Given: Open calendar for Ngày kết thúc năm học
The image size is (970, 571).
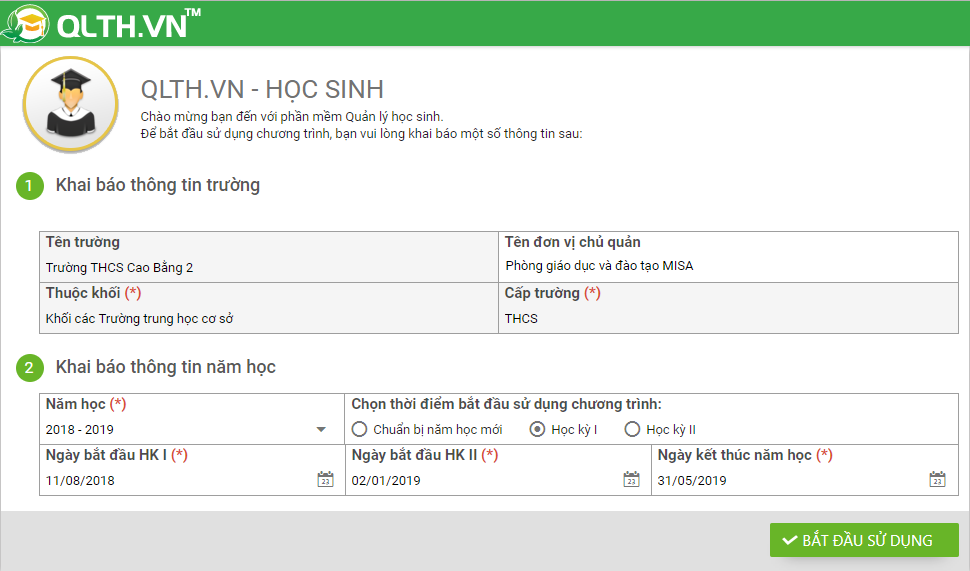Looking at the screenshot, I should [937, 480].
